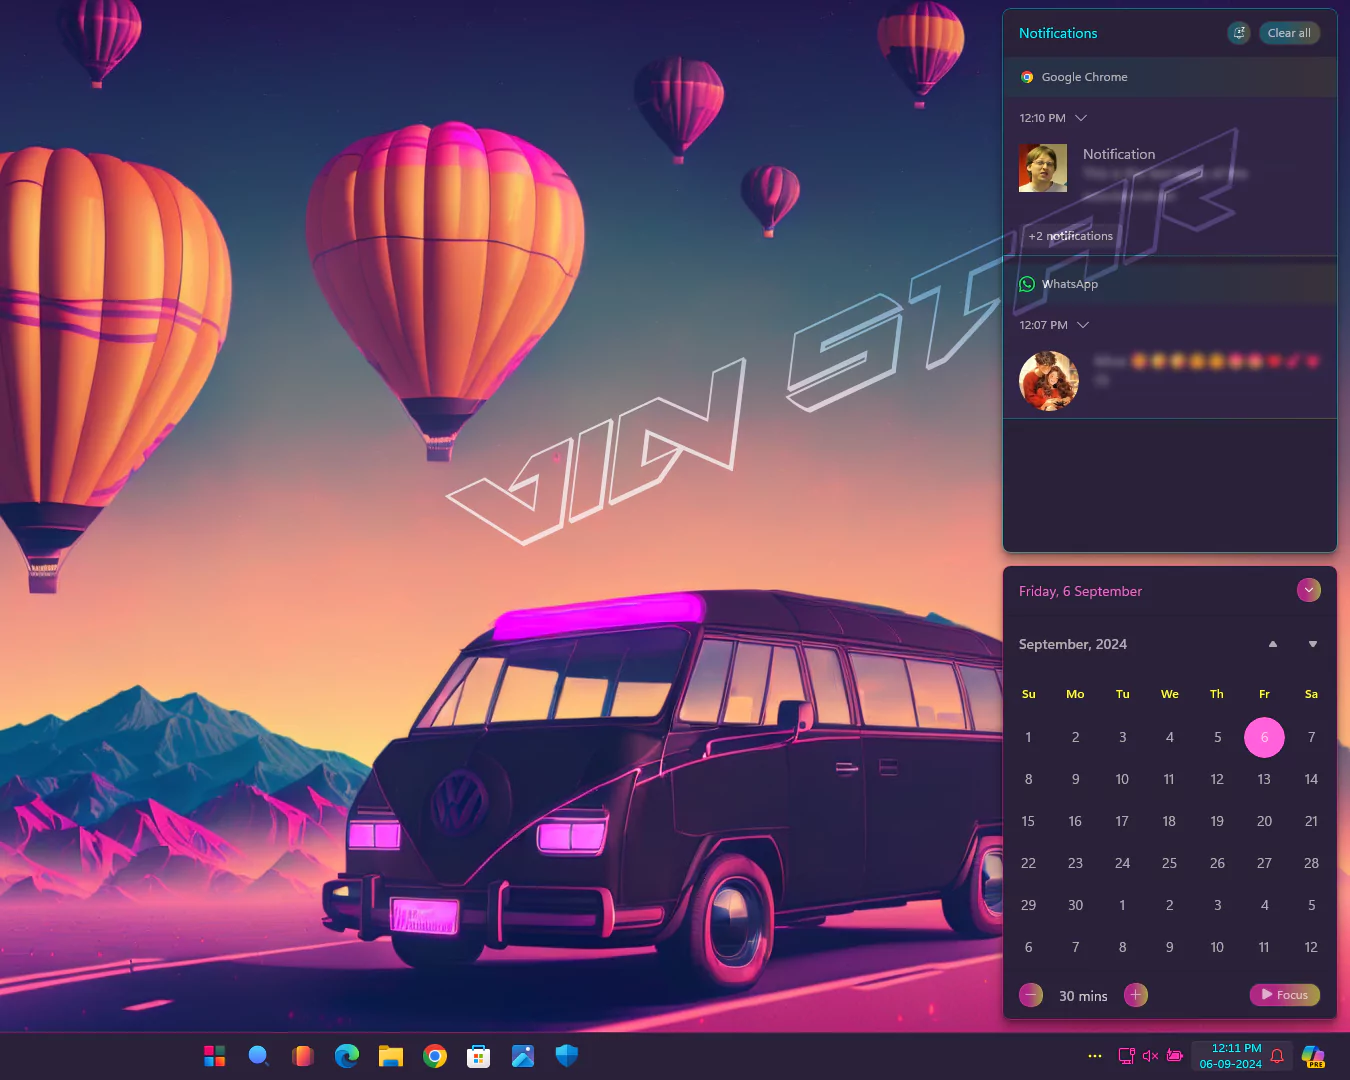Decrease focus time with minus button
This screenshot has height=1080, width=1350.
(x=1031, y=995)
